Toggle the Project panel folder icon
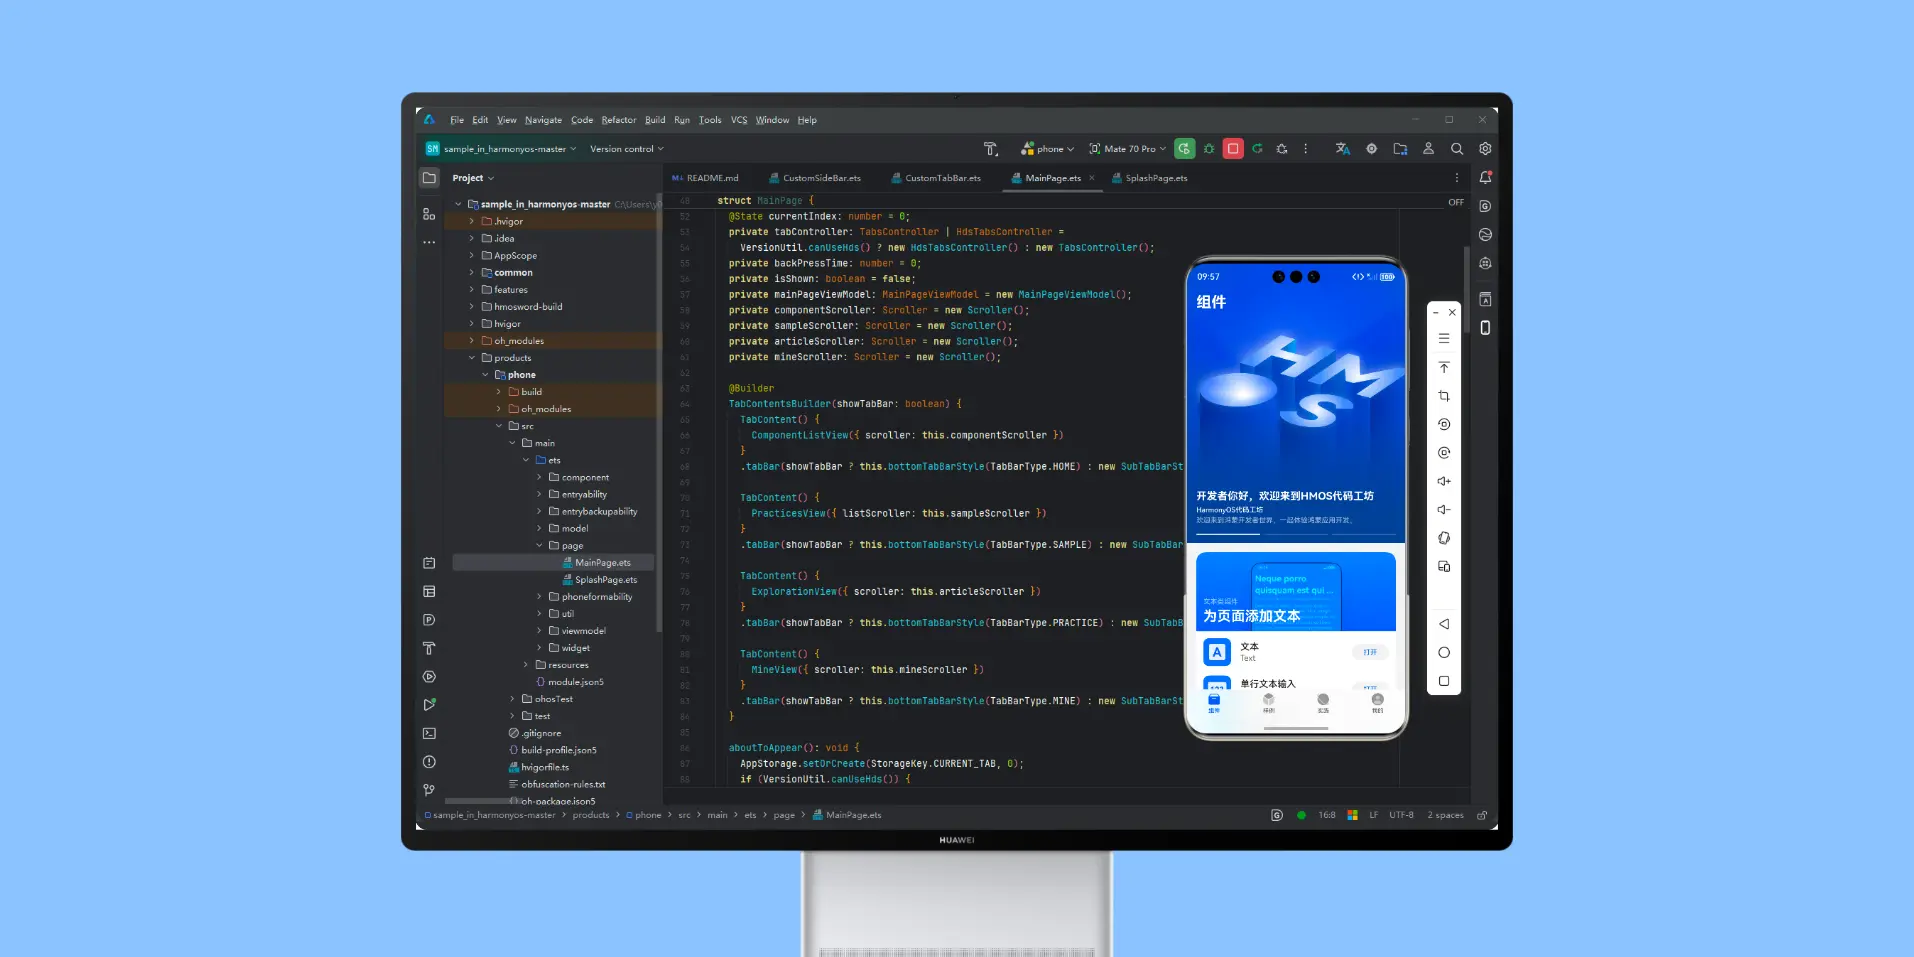Screen dimensions: 1914x957 (x=429, y=178)
